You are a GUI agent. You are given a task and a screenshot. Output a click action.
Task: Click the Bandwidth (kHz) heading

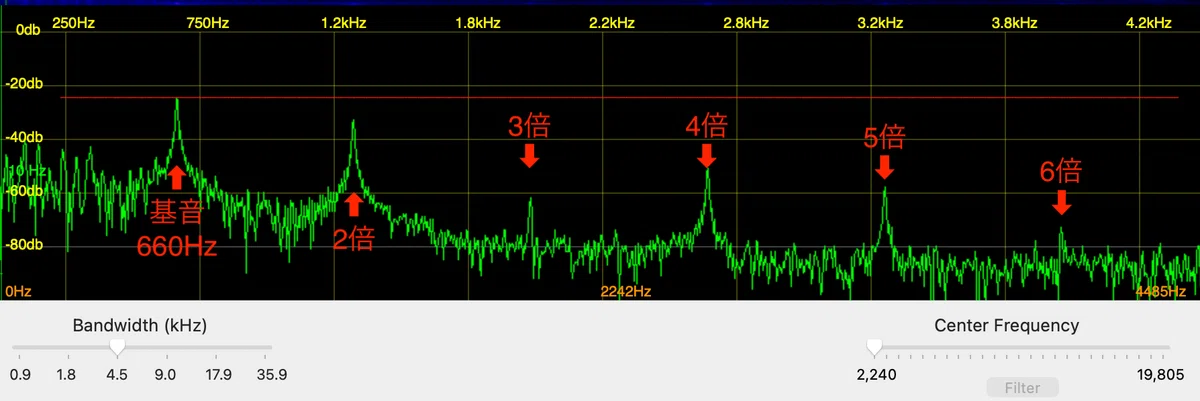(140, 325)
